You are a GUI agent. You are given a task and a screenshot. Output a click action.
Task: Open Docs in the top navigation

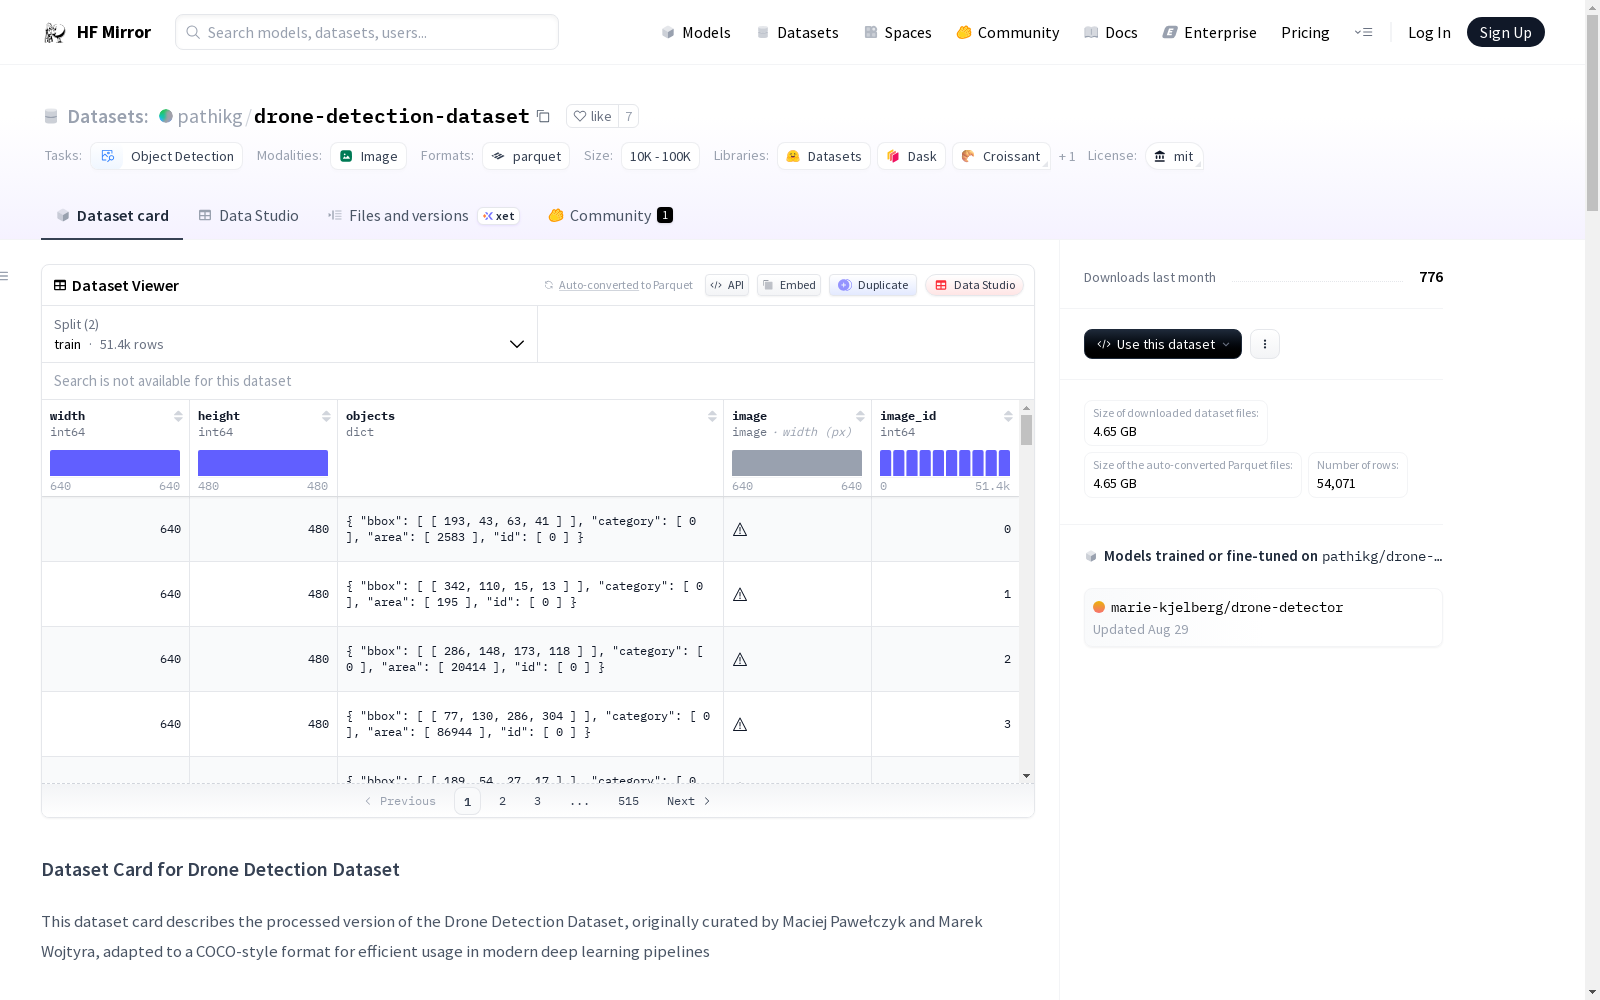(x=1111, y=33)
